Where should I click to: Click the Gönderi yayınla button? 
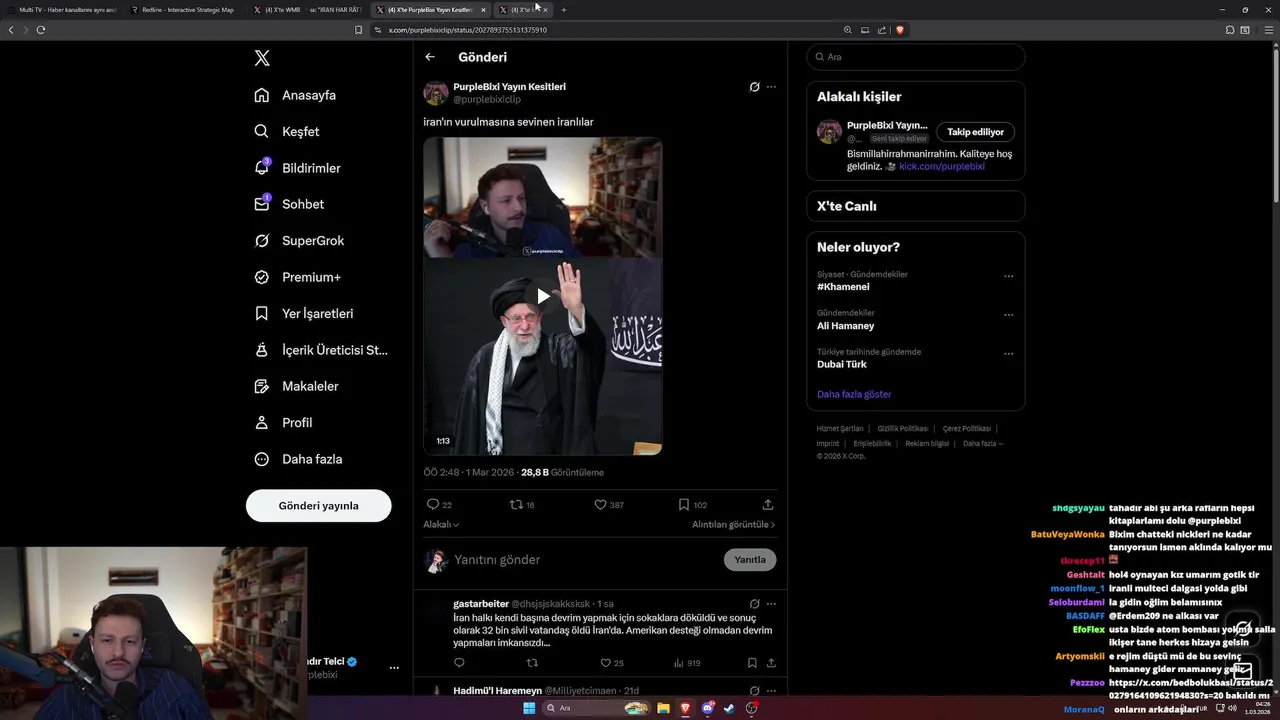(x=318, y=505)
